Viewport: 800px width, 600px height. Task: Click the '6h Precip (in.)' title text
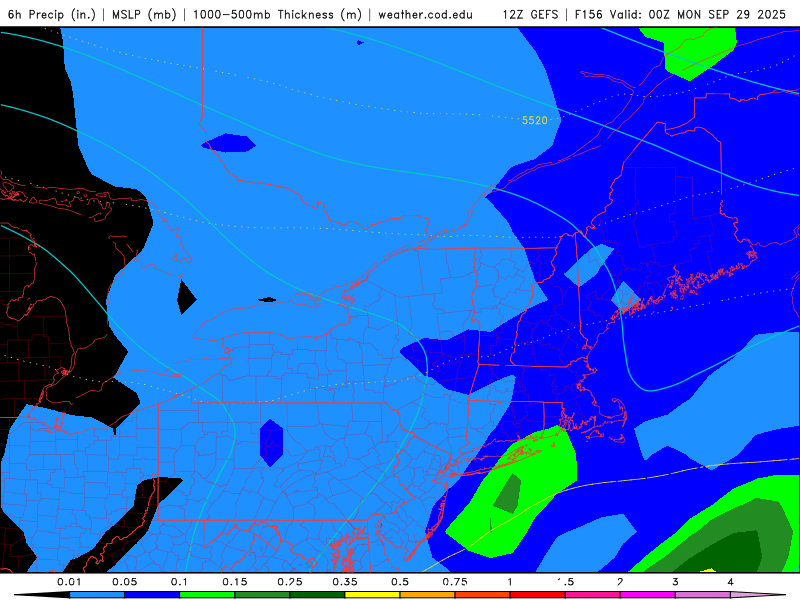coord(52,14)
